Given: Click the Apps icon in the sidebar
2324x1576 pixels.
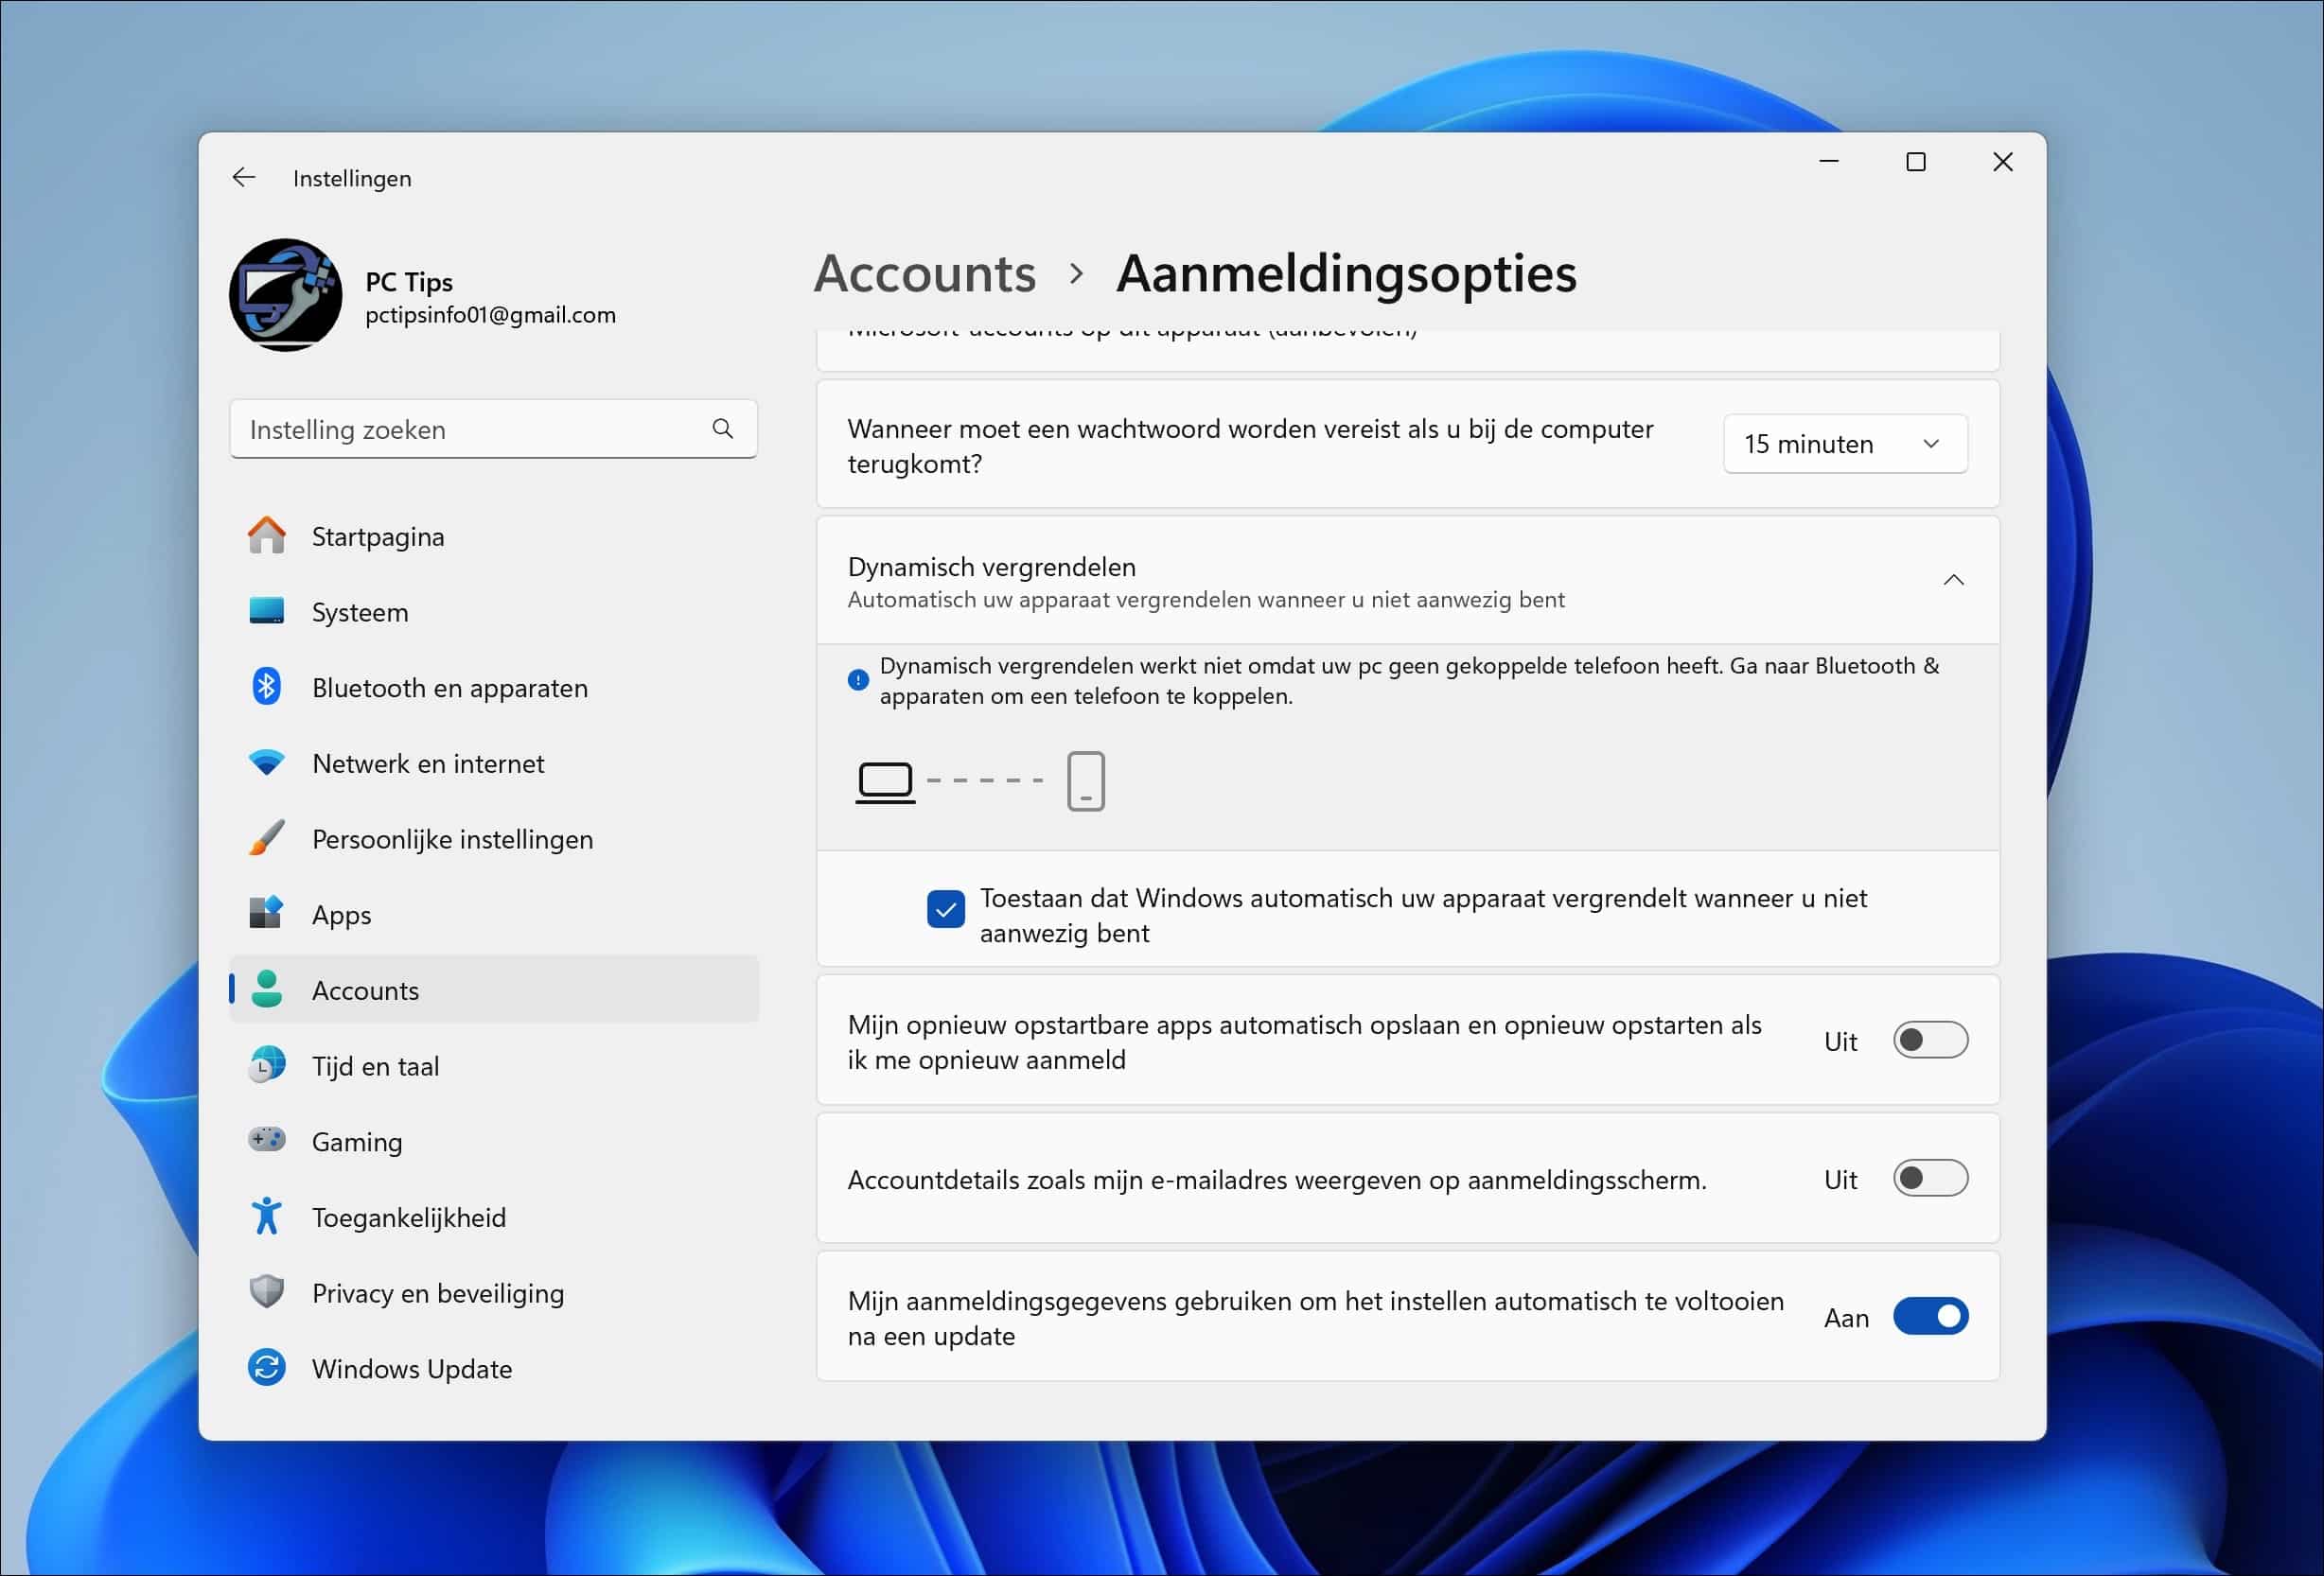Looking at the screenshot, I should (267, 913).
